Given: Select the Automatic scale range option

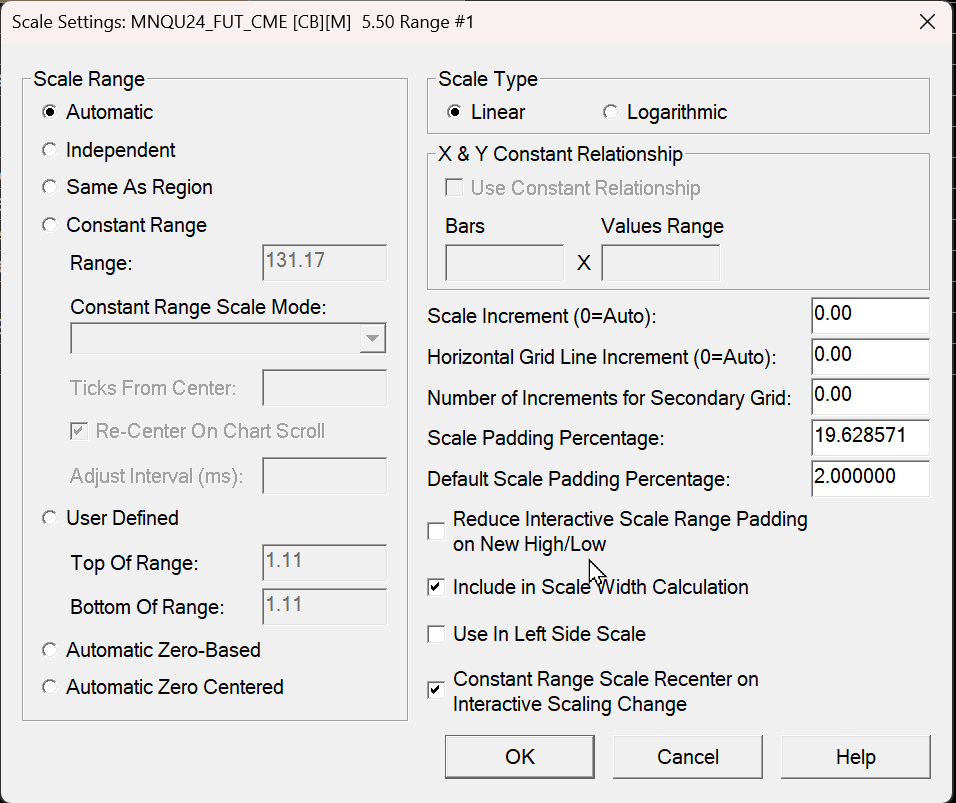Looking at the screenshot, I should point(50,112).
